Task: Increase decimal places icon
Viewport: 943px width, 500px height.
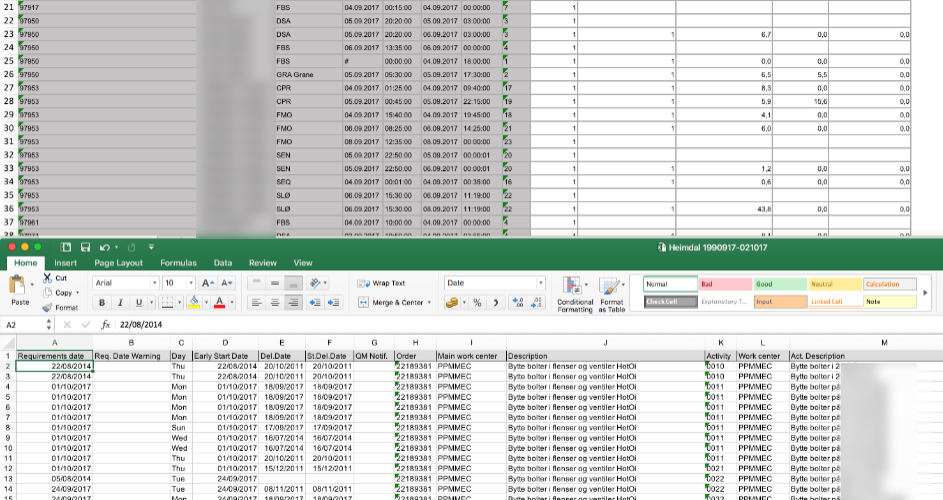Action: pyautogui.click(x=517, y=302)
